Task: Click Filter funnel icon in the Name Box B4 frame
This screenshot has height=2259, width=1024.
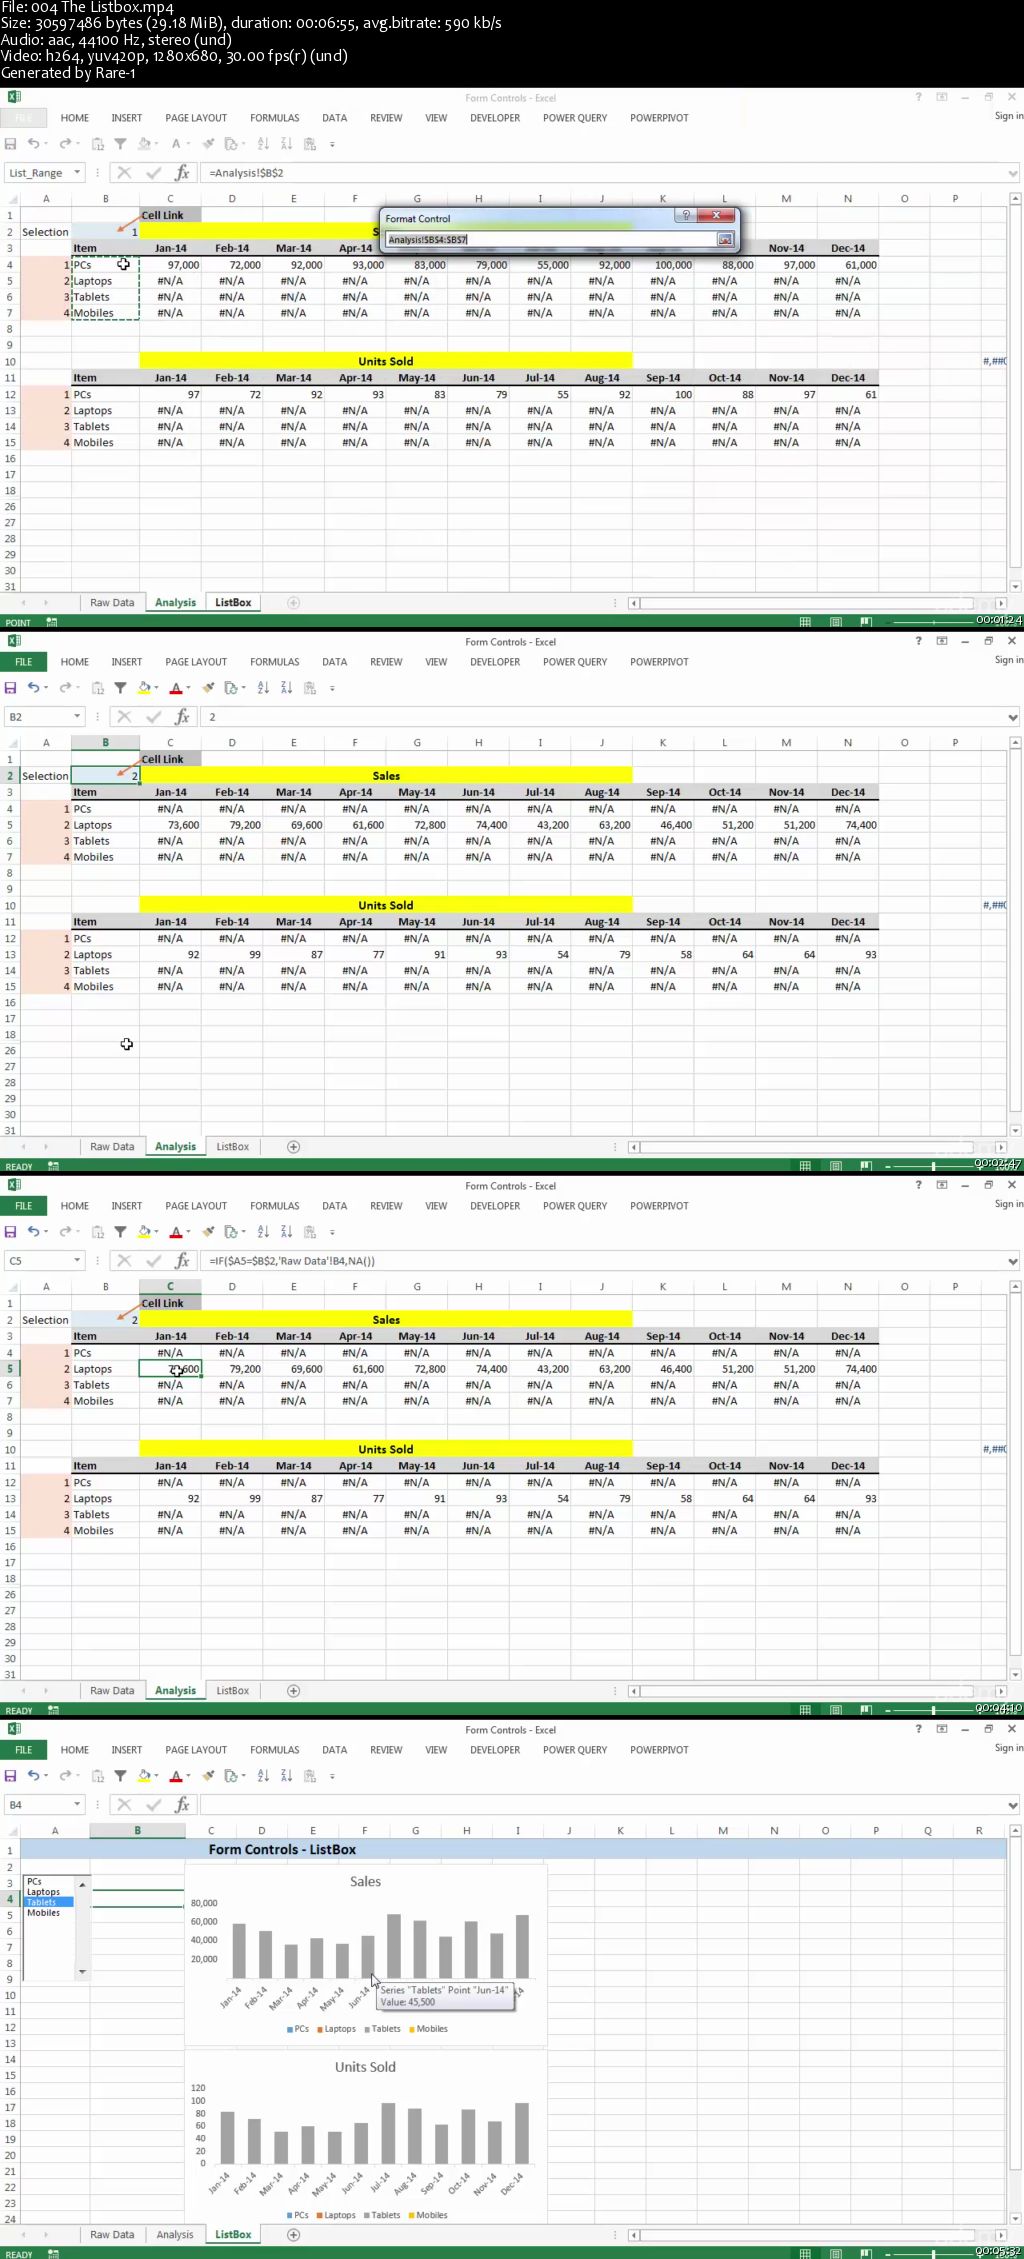Action: click(120, 1776)
